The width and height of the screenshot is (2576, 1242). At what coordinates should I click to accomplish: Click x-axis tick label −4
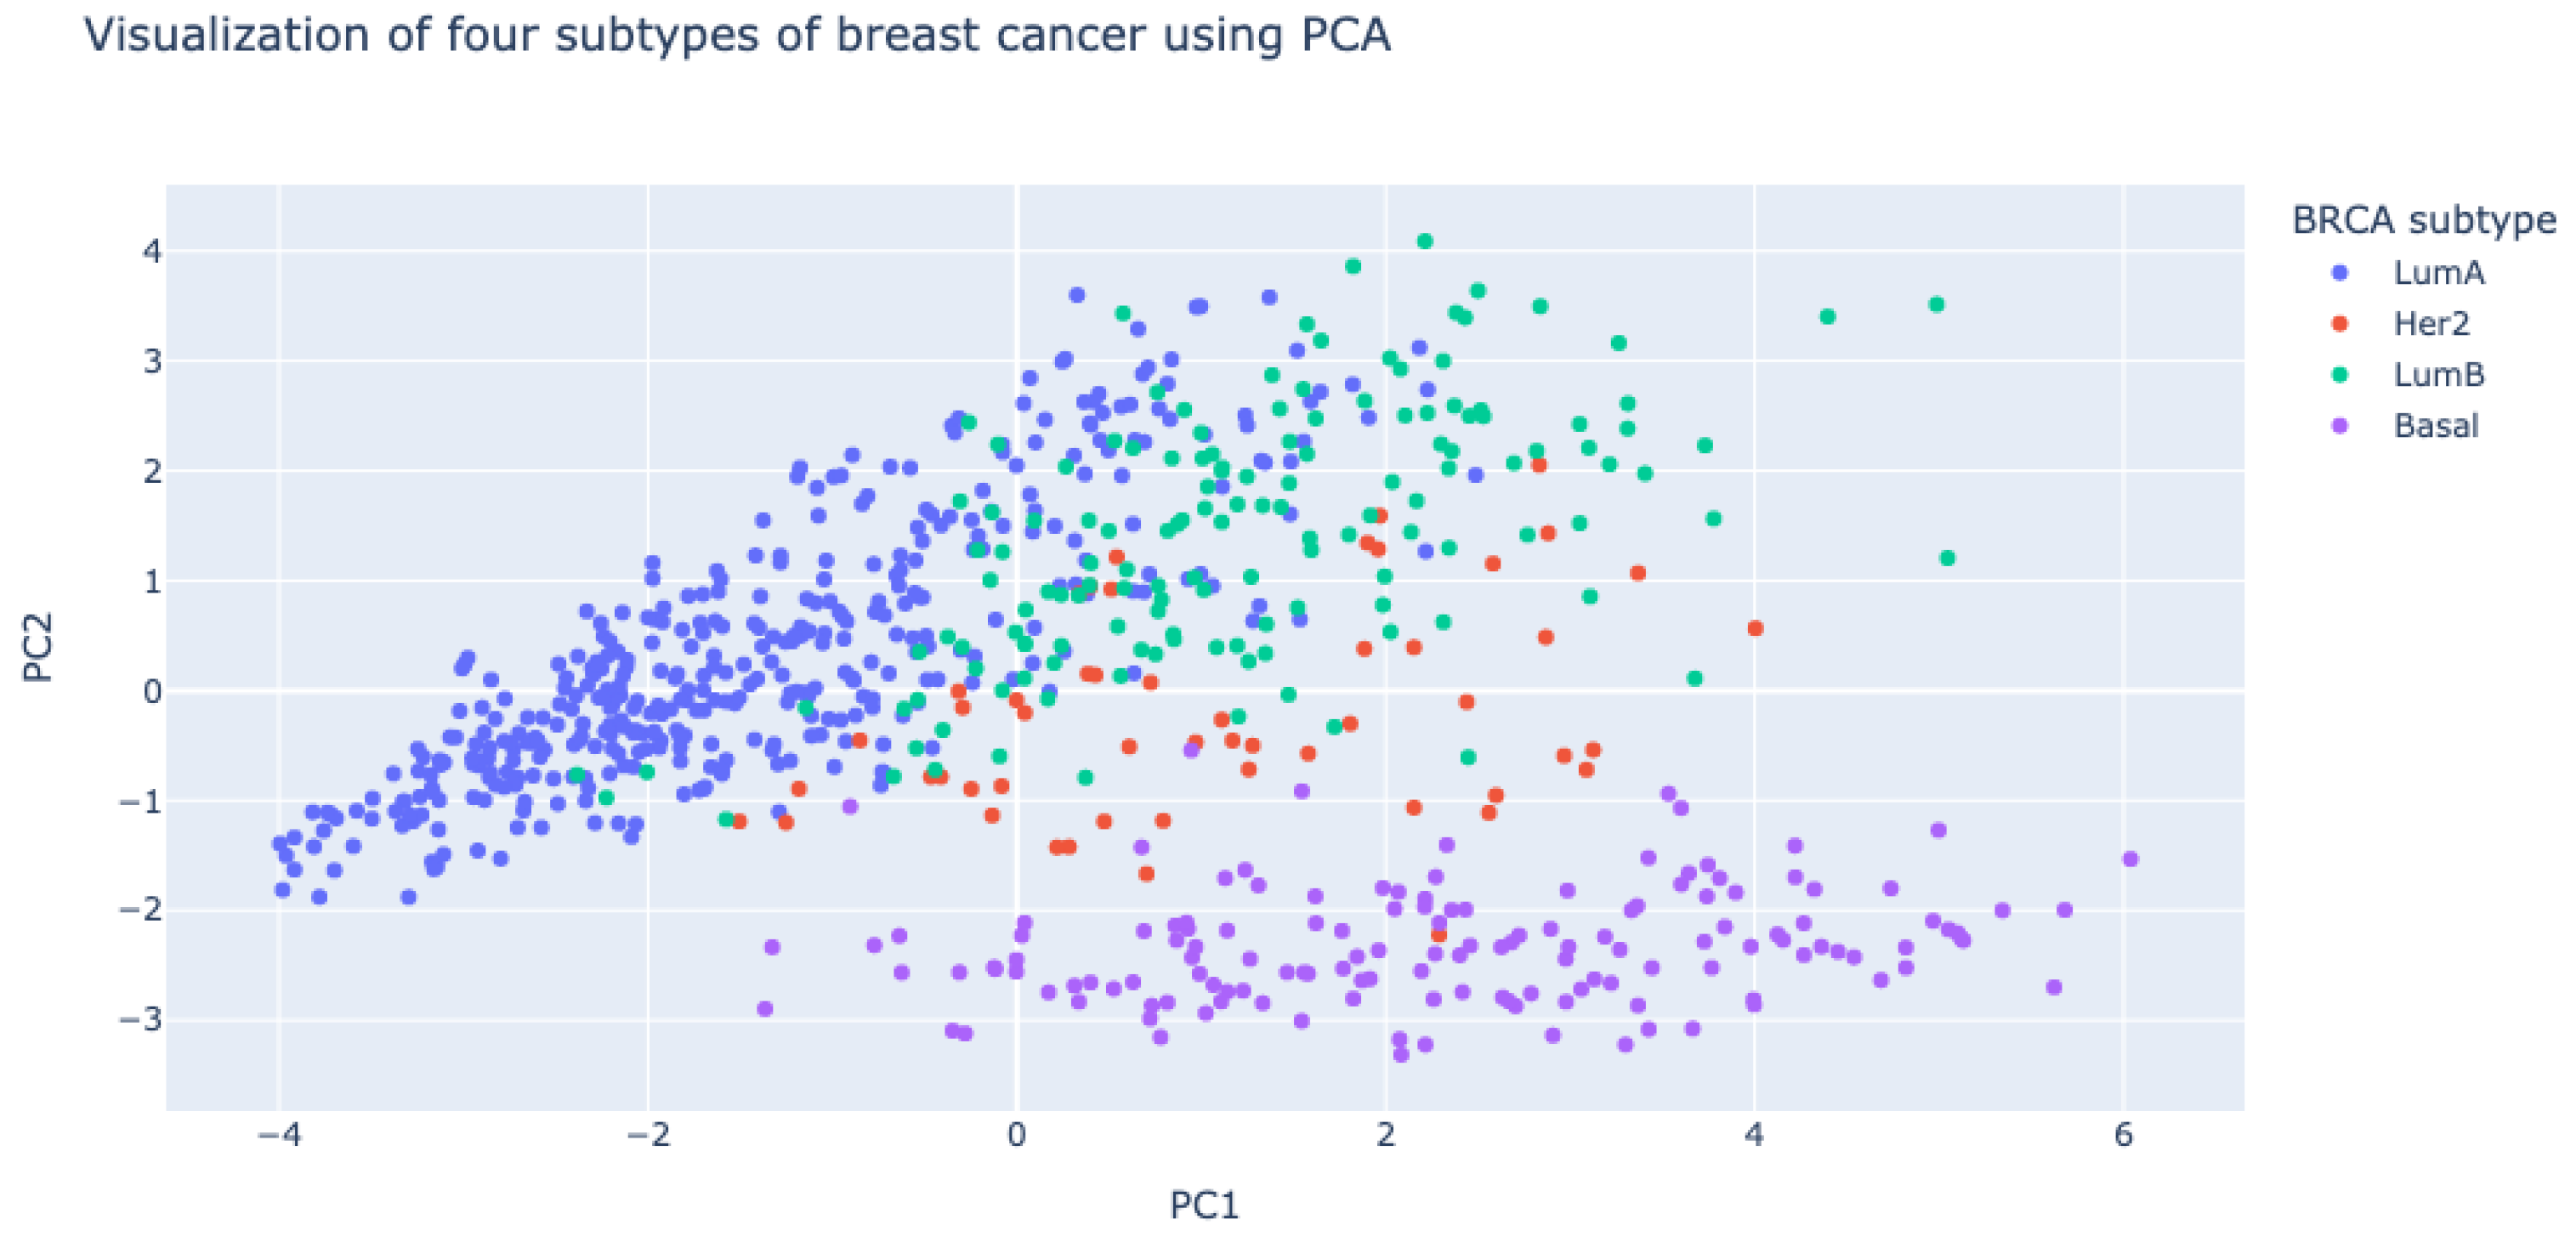[278, 1135]
